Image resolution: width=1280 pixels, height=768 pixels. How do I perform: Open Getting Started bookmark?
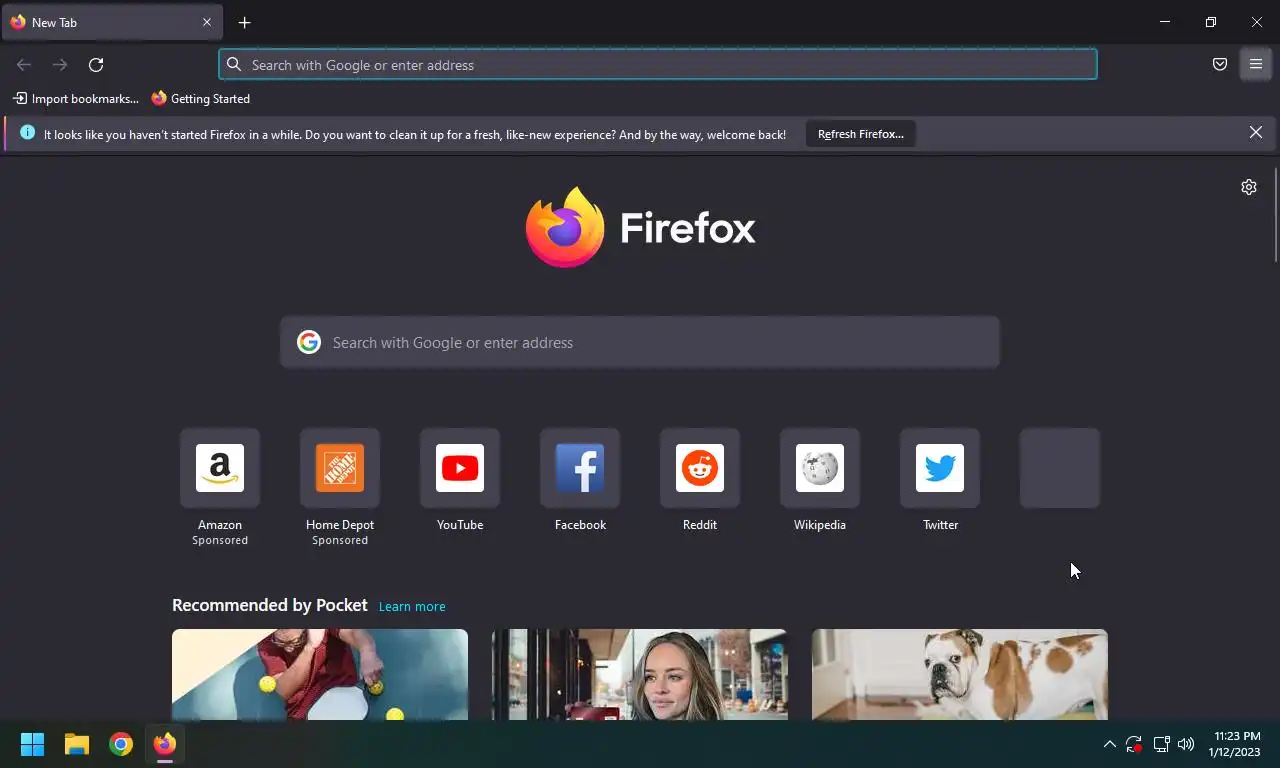(x=201, y=99)
